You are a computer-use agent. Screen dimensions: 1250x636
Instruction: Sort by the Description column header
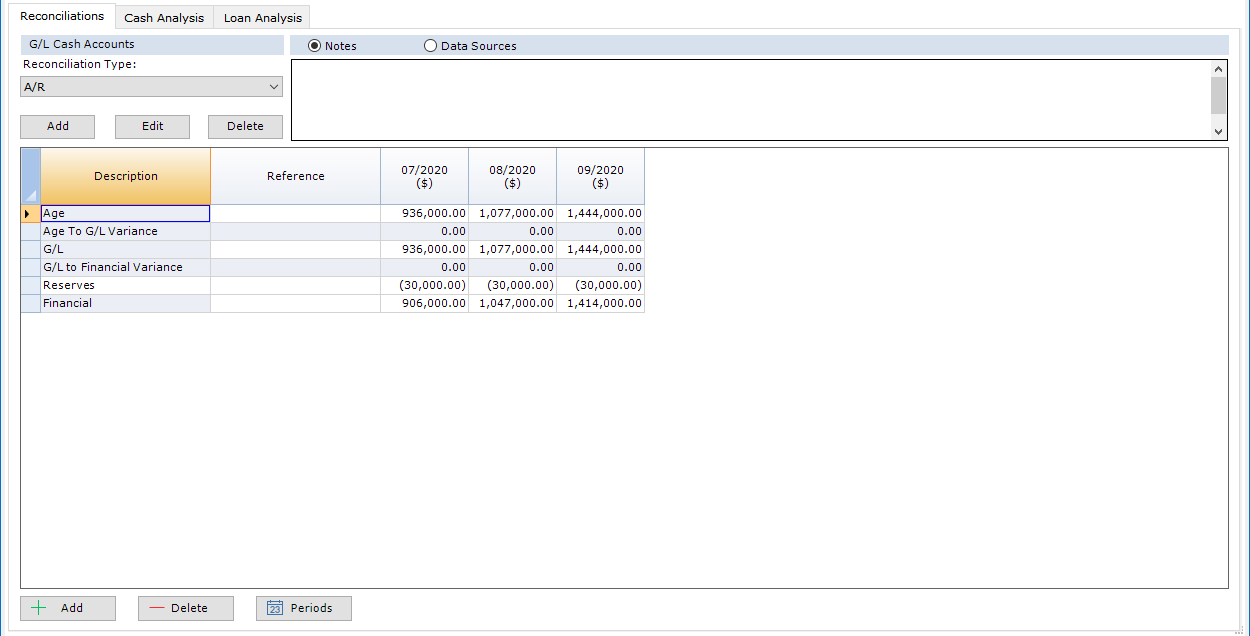point(126,176)
